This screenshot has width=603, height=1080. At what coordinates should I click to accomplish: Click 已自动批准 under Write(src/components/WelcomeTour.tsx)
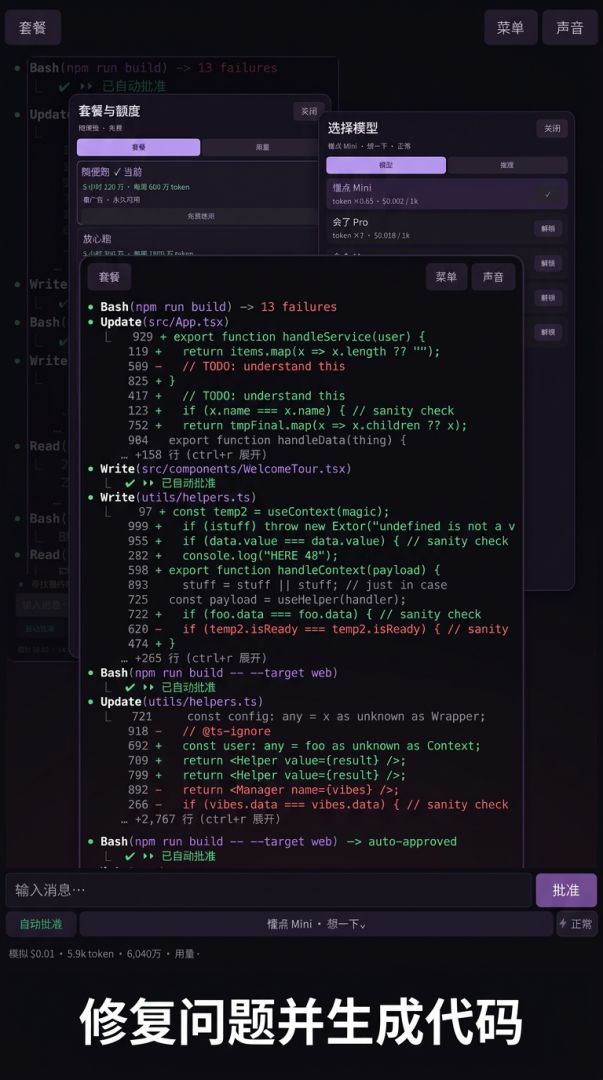point(188,483)
